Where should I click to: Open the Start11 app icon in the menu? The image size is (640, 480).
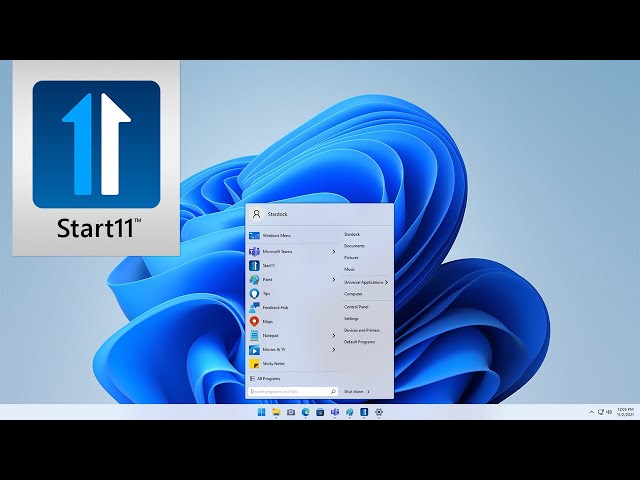click(254, 266)
